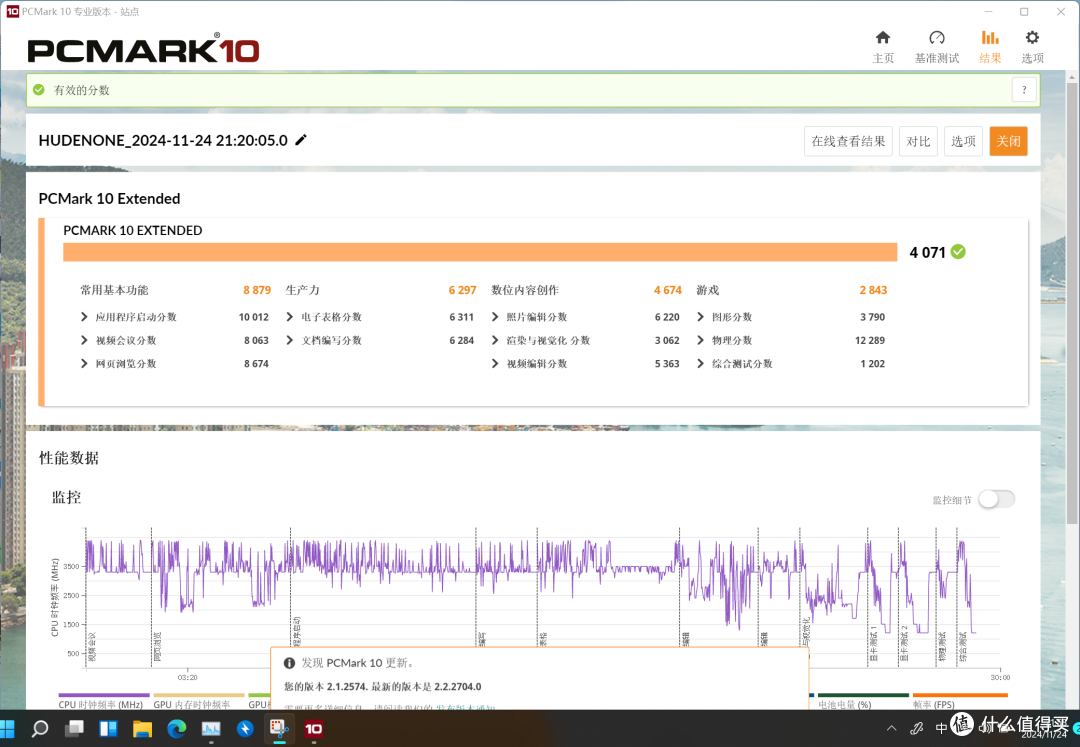Click the green valid-score checkmark beside 4 071
The height and width of the screenshot is (747, 1080).
[x=958, y=252]
